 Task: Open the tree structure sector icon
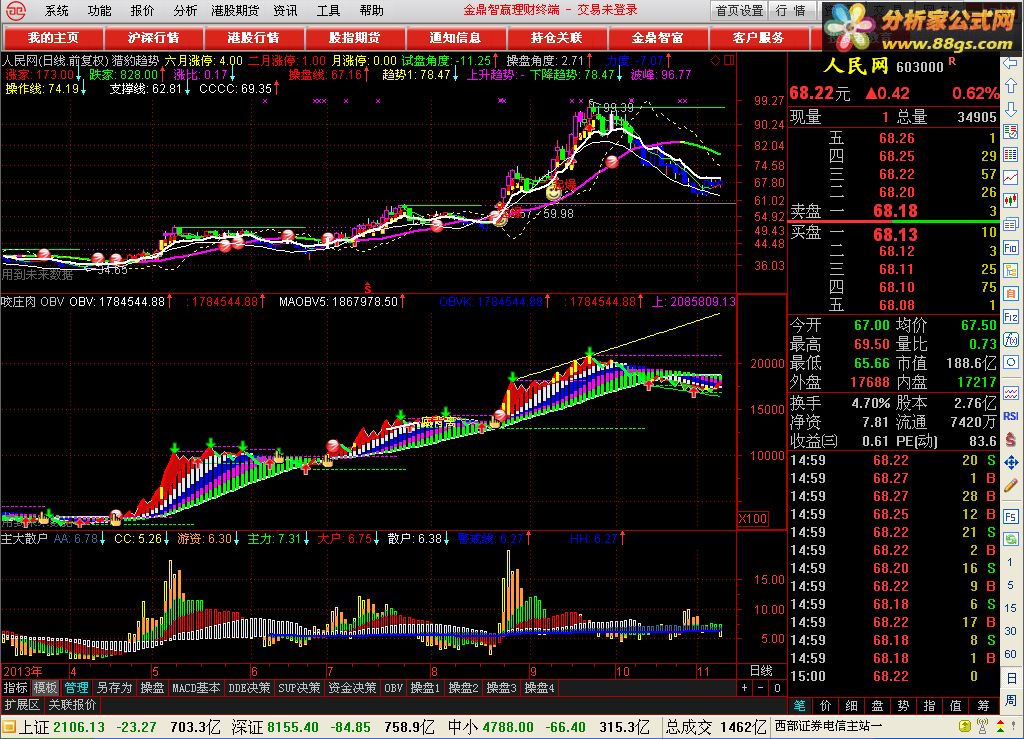1010,270
